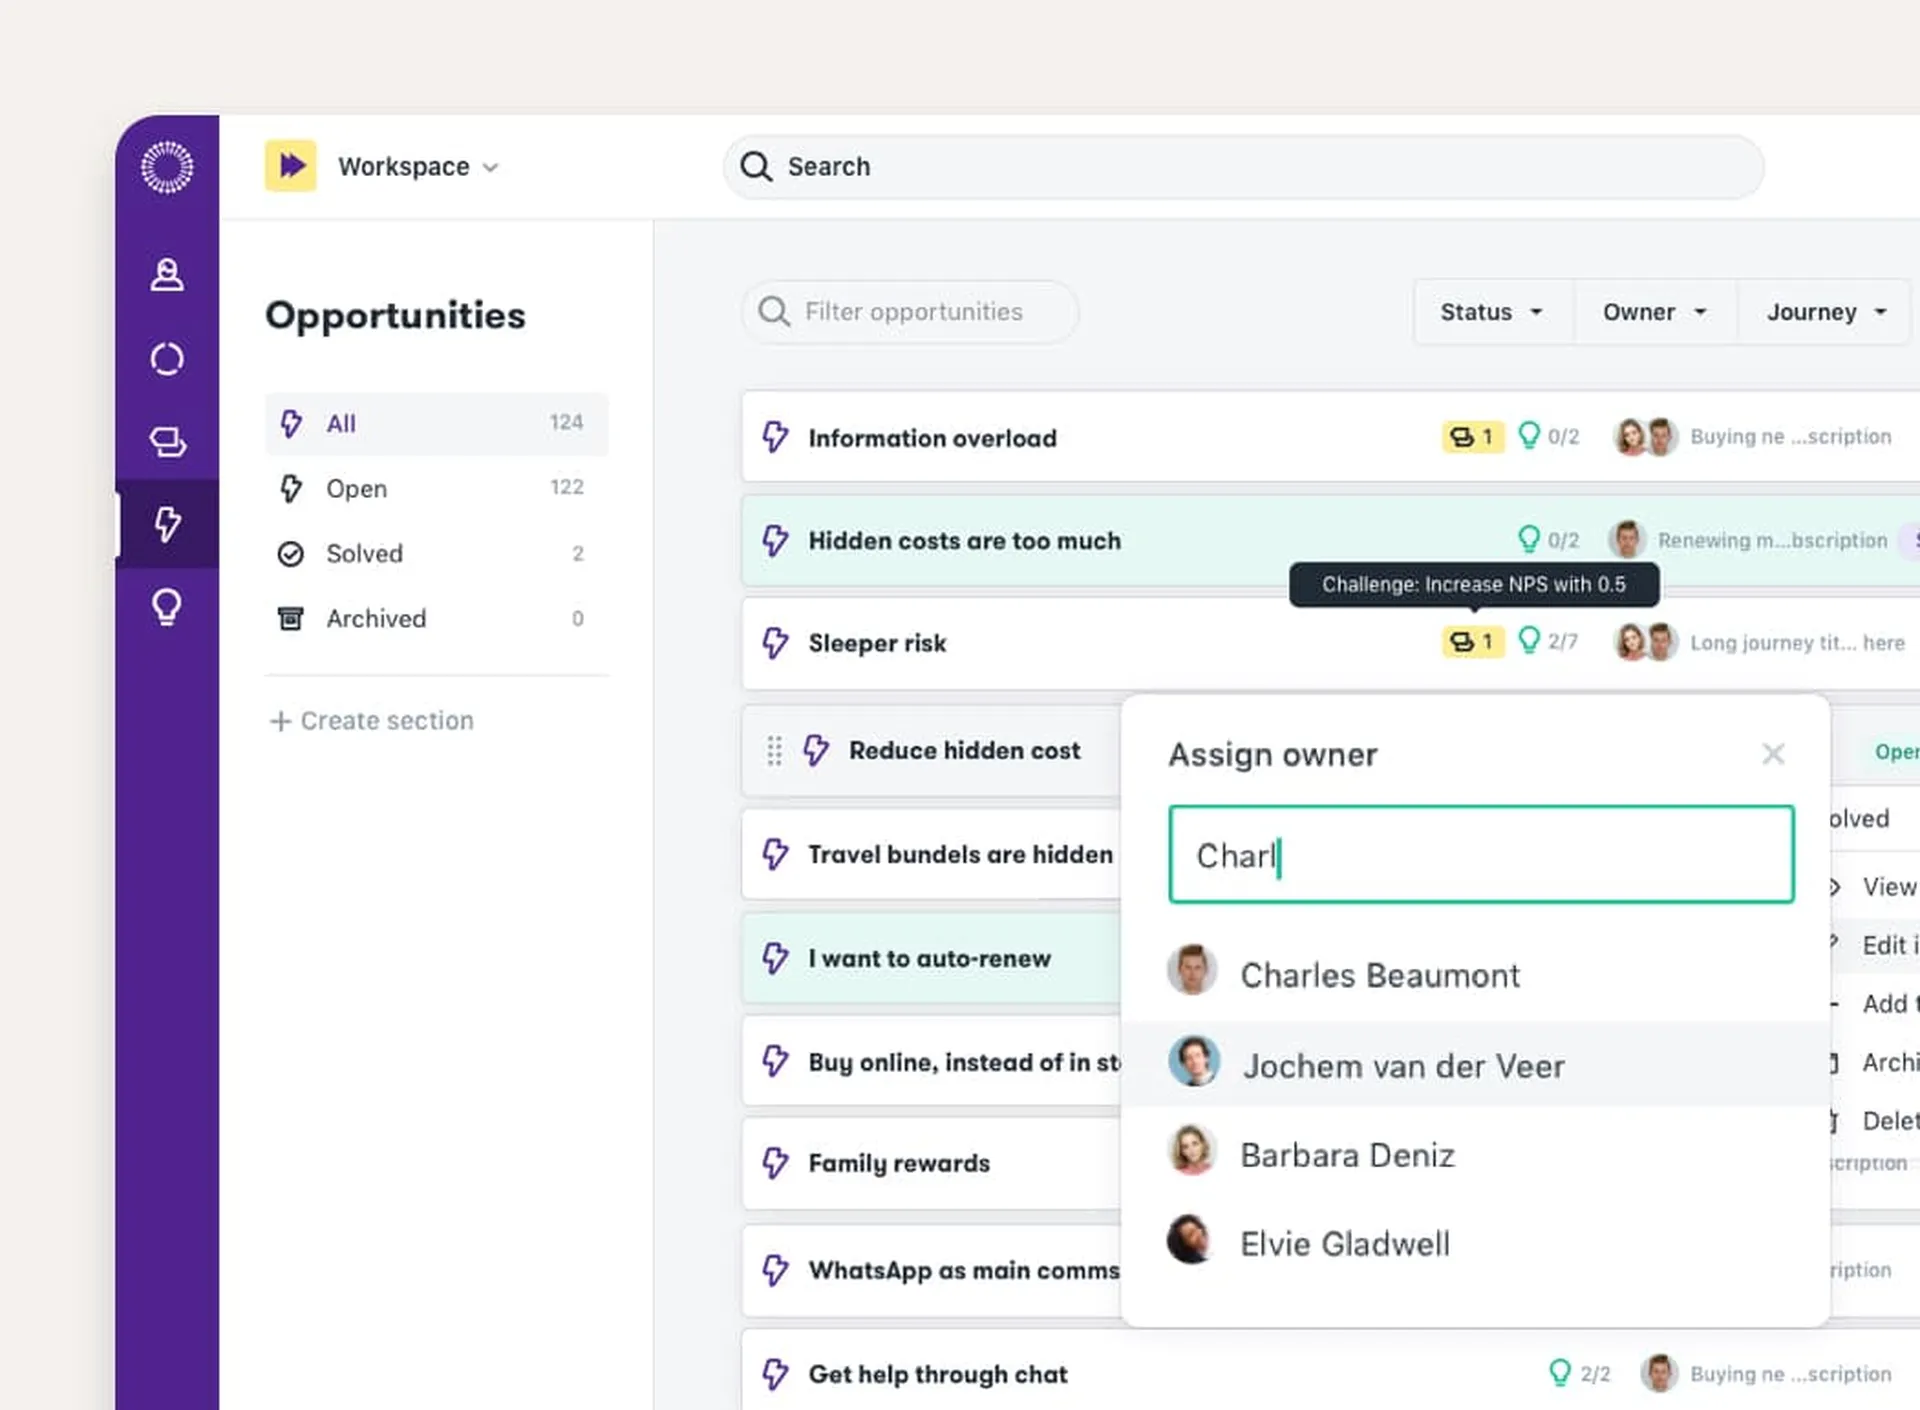1920x1410 pixels.
Task: Close the Assign owner dialog
Action: (1773, 754)
